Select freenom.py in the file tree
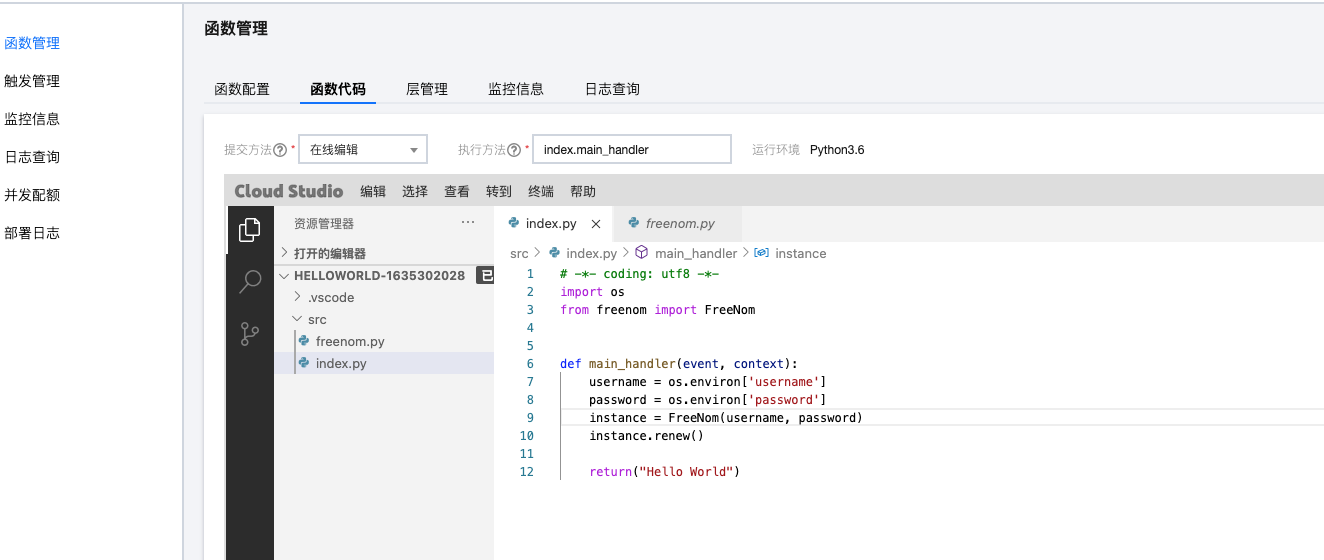Viewport: 1324px width, 560px height. (x=350, y=341)
